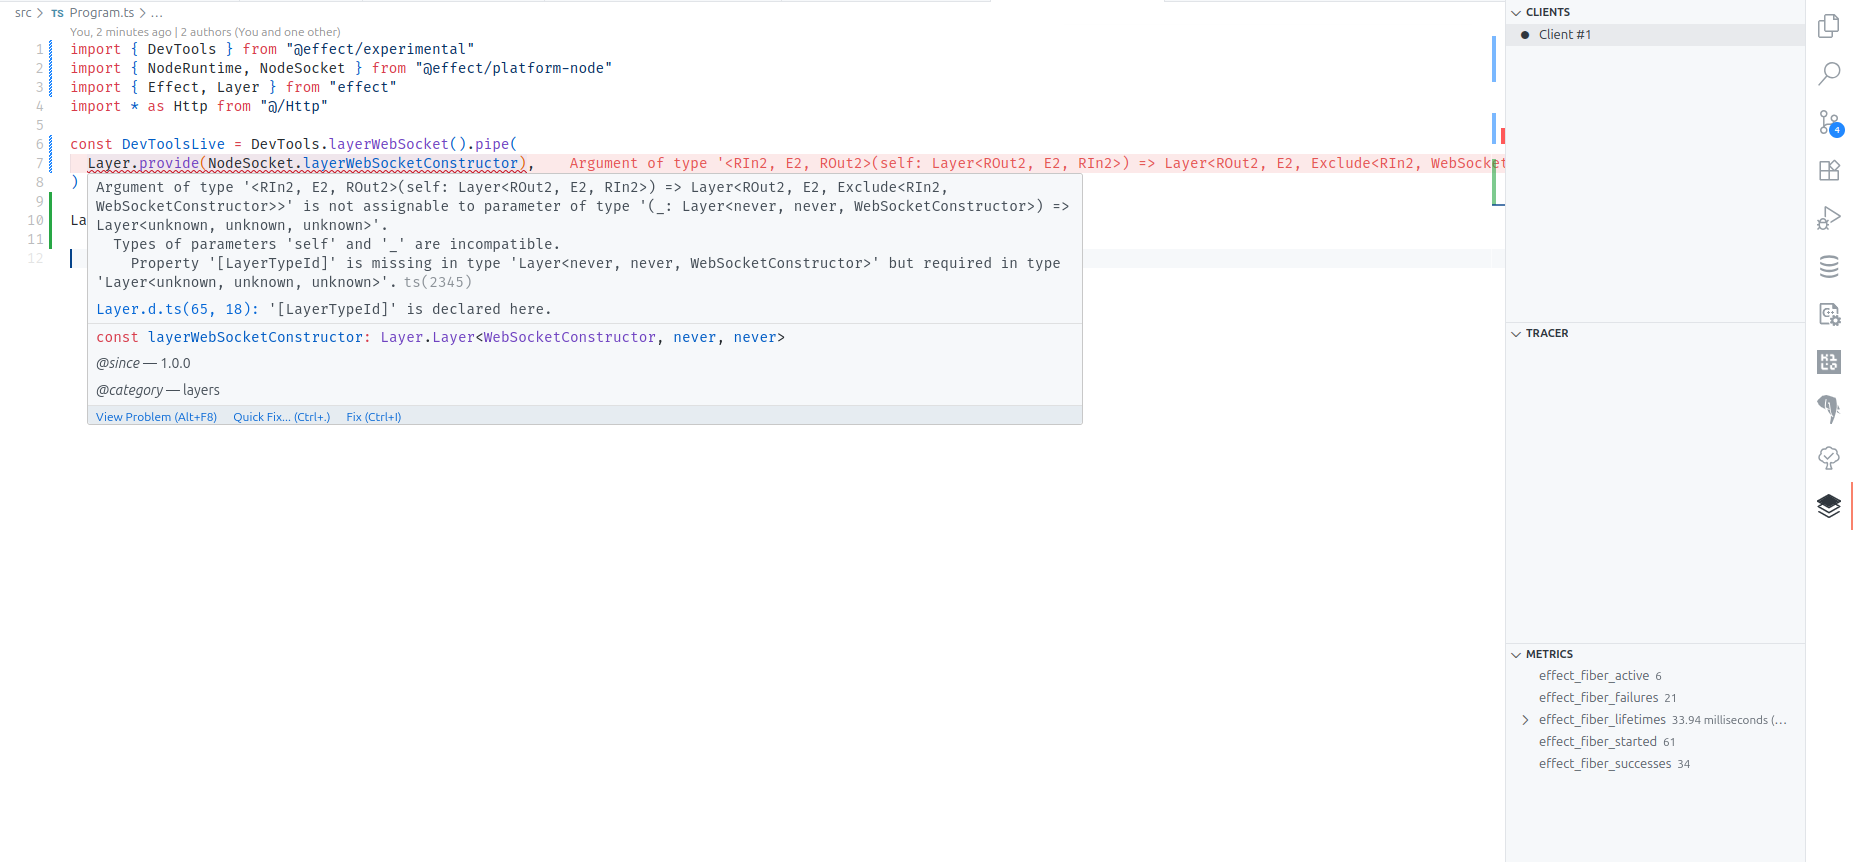The height and width of the screenshot is (862, 1853).
Task: Click the inline red error message on line 7
Action: coord(1037,163)
